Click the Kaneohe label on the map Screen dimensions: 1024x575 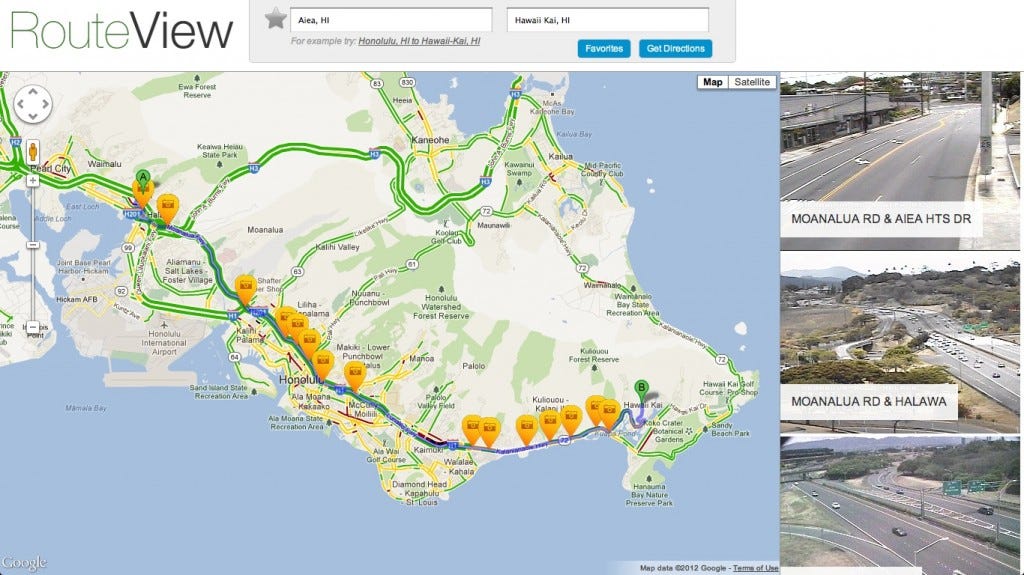[x=430, y=140]
